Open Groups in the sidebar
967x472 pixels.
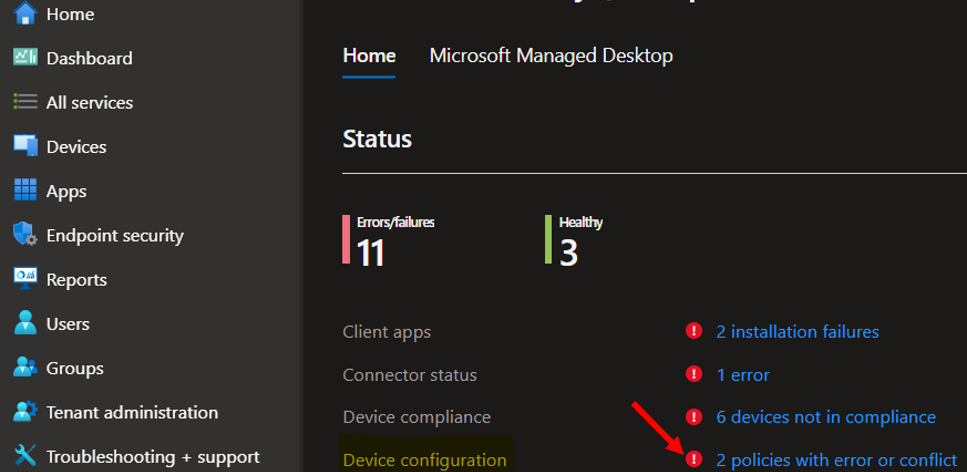tap(75, 368)
